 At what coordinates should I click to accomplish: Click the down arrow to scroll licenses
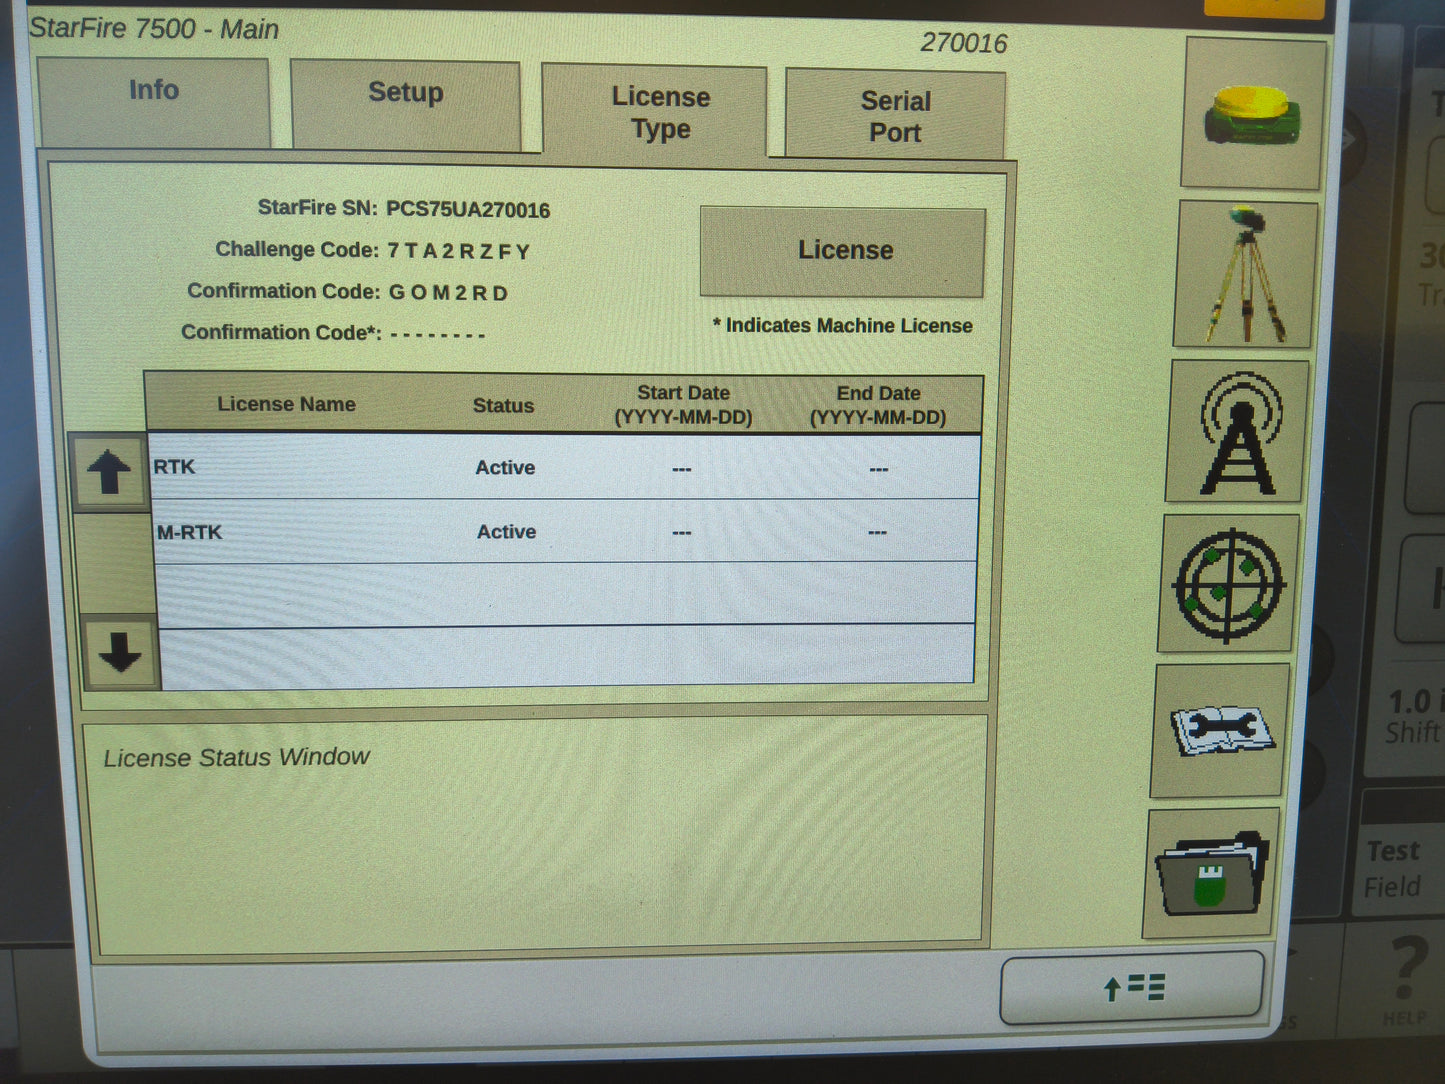(x=118, y=654)
